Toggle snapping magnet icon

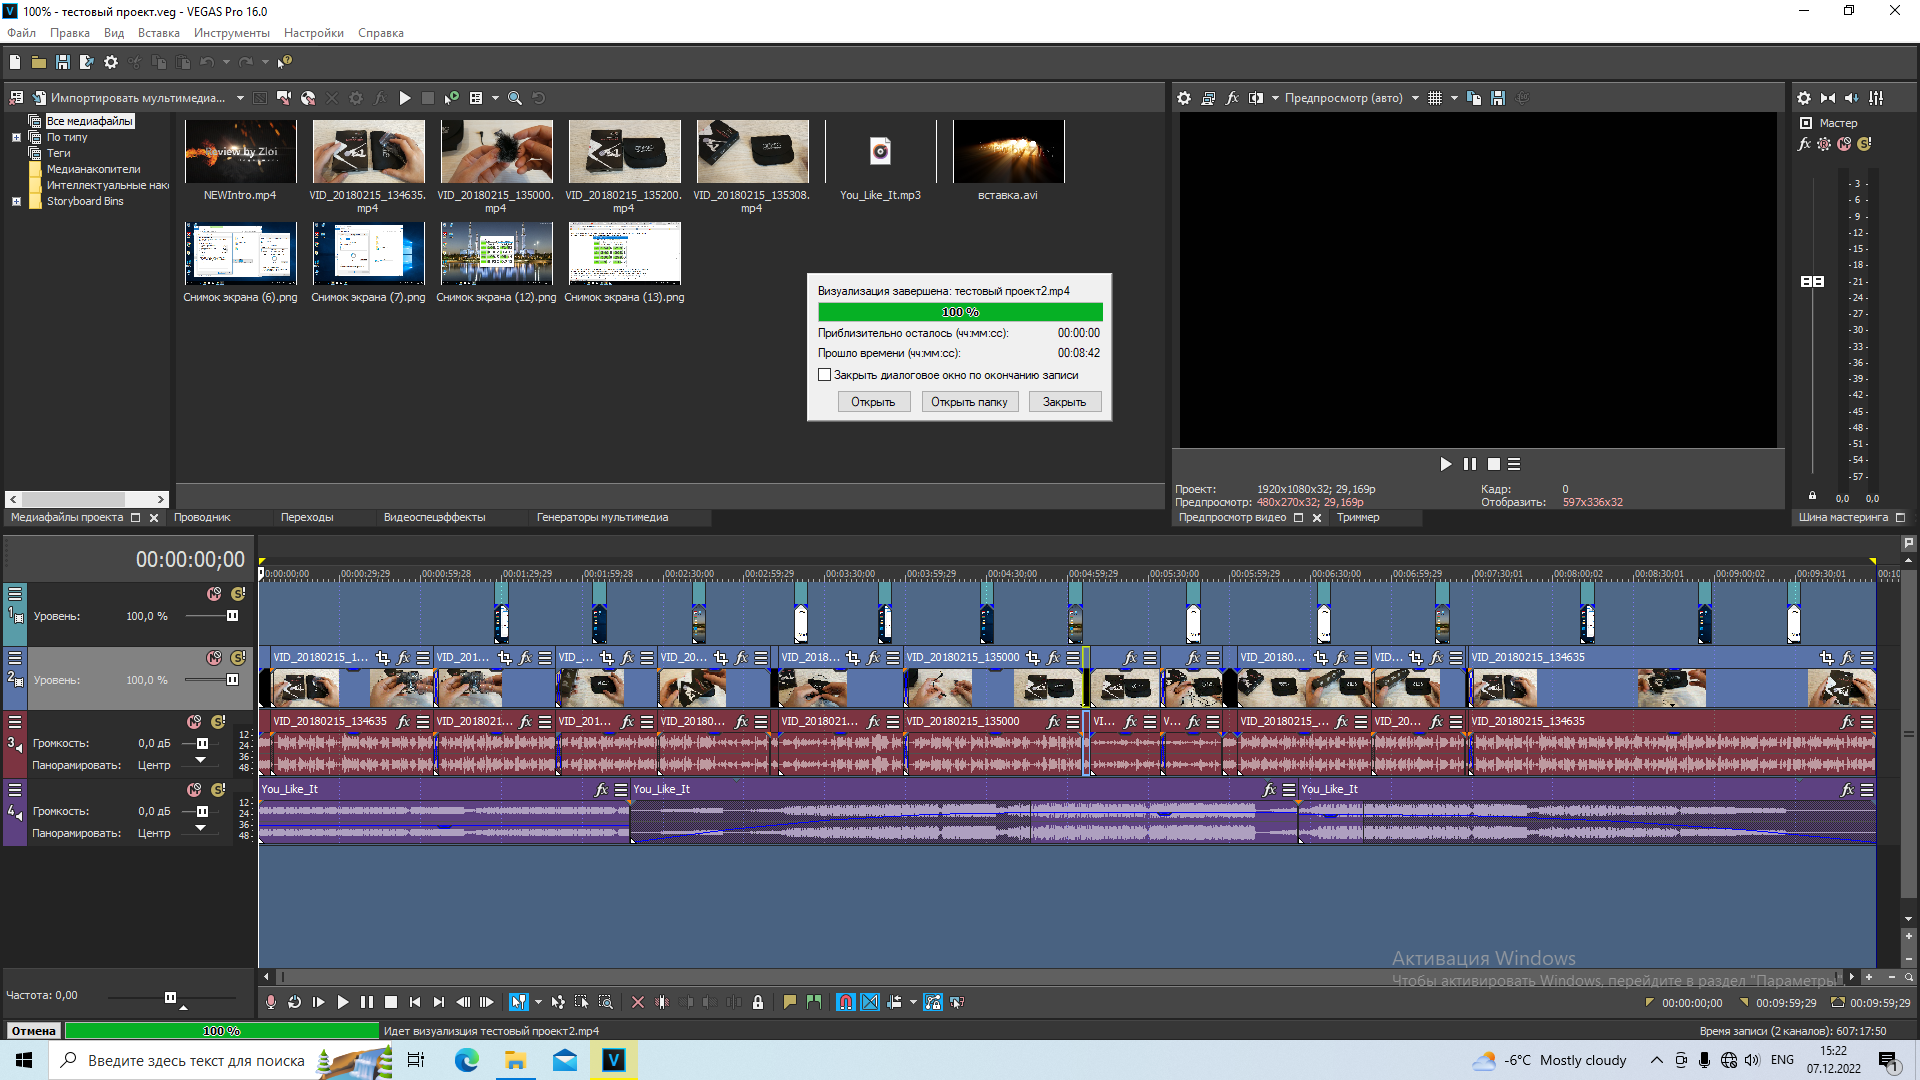tap(846, 1002)
